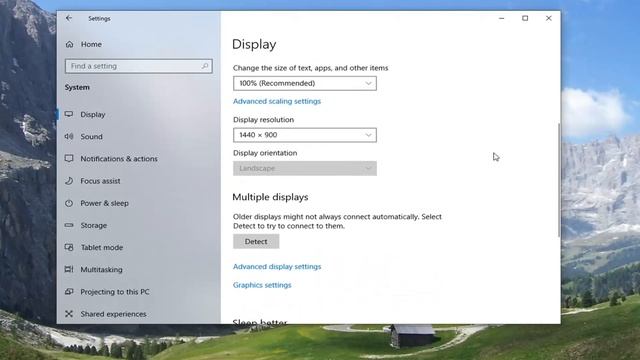Click the Shared experiences icon
The image size is (640, 360).
coord(69,313)
